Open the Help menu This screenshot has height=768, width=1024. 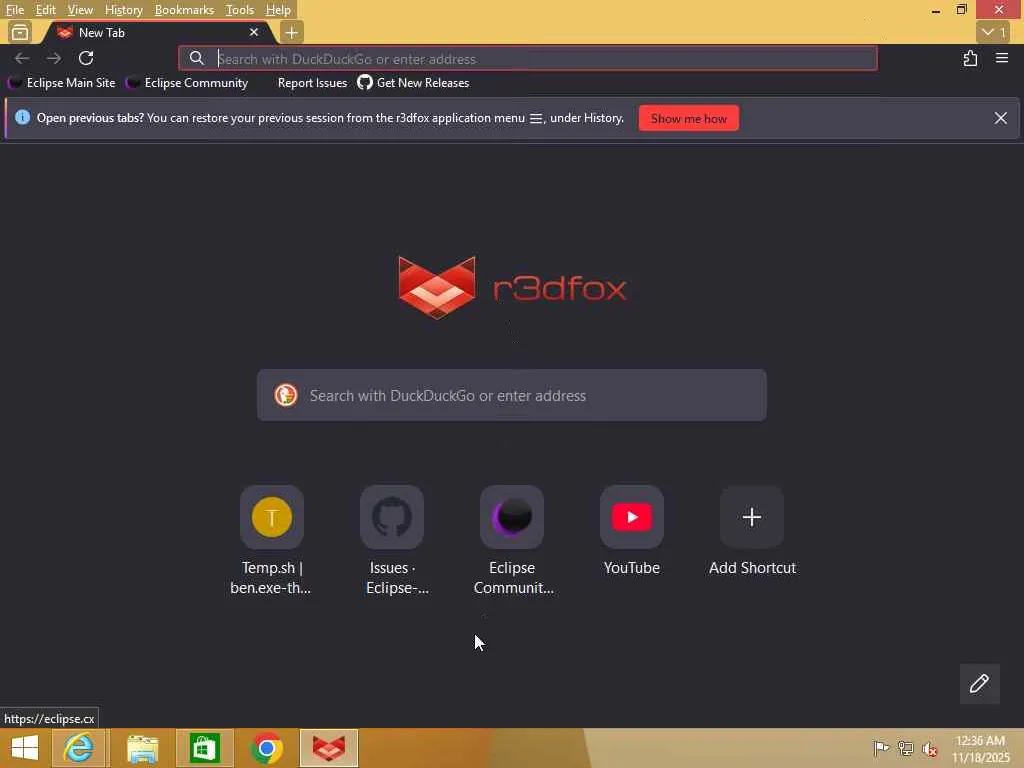point(278,10)
